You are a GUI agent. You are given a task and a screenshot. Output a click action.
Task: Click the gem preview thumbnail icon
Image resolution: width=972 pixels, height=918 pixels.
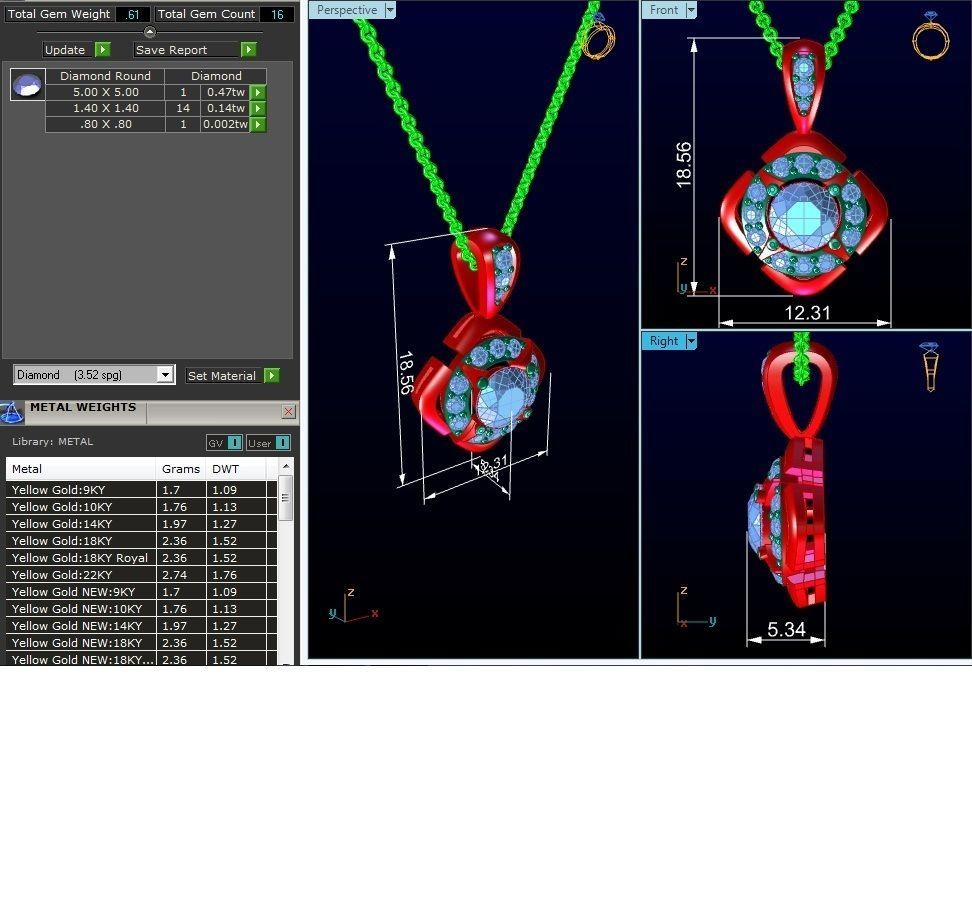[28, 84]
